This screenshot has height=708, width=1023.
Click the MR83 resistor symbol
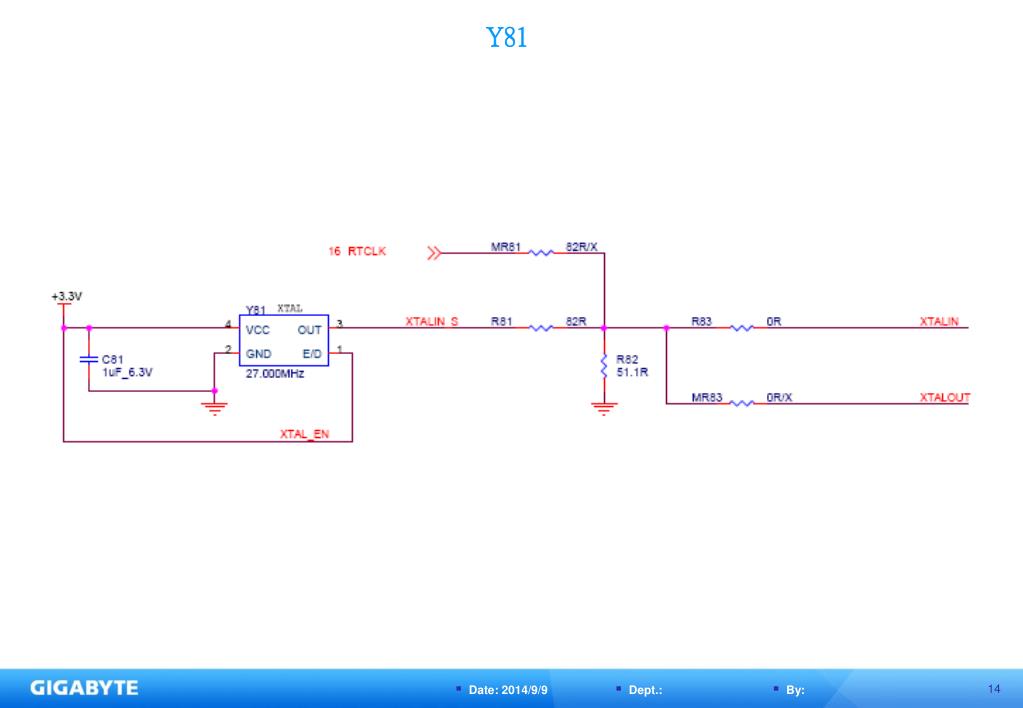click(x=742, y=404)
